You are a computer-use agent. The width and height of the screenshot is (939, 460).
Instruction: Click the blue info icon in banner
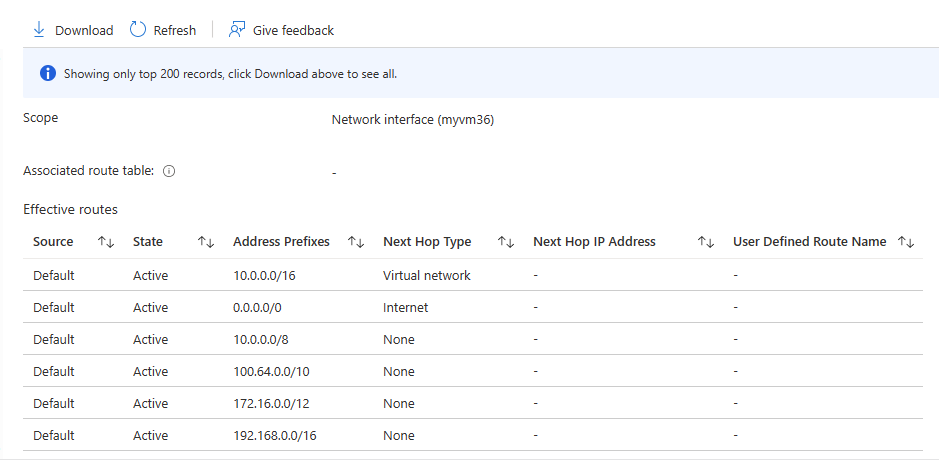pos(47,73)
